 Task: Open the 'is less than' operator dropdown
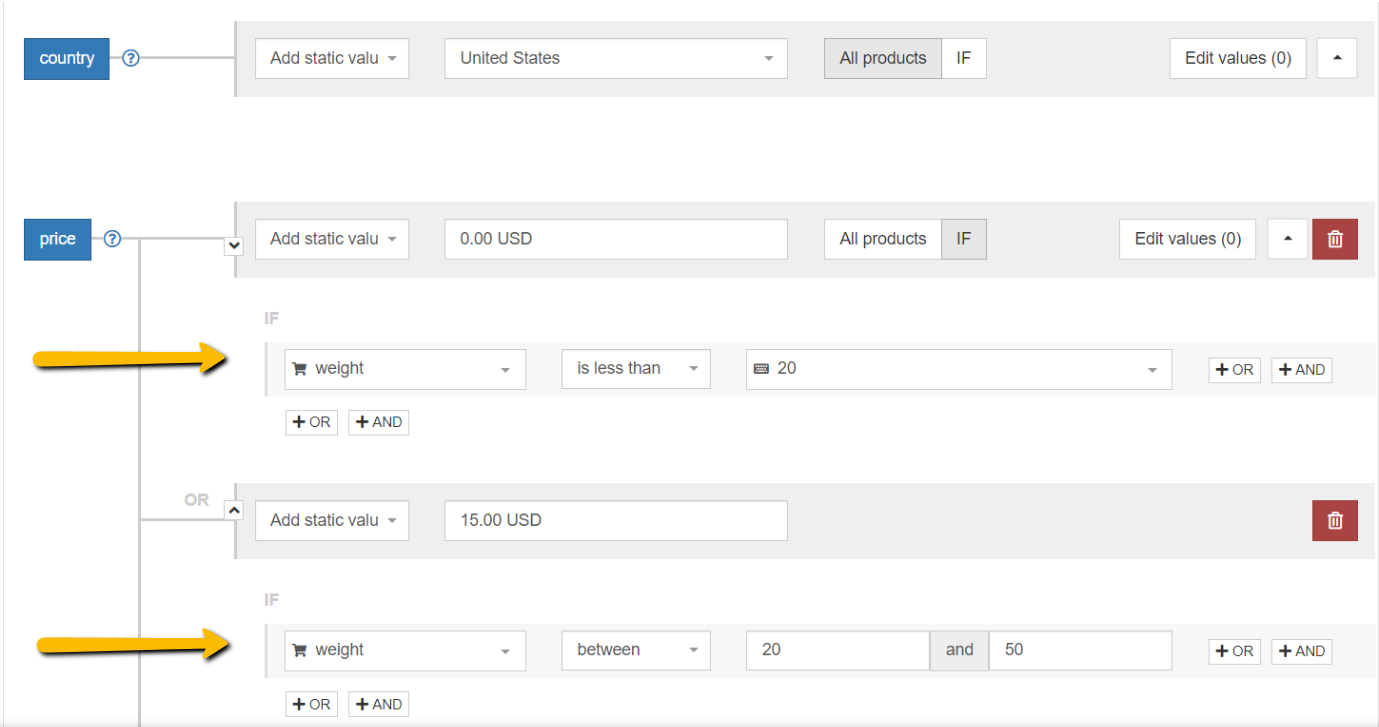pyautogui.click(x=635, y=369)
